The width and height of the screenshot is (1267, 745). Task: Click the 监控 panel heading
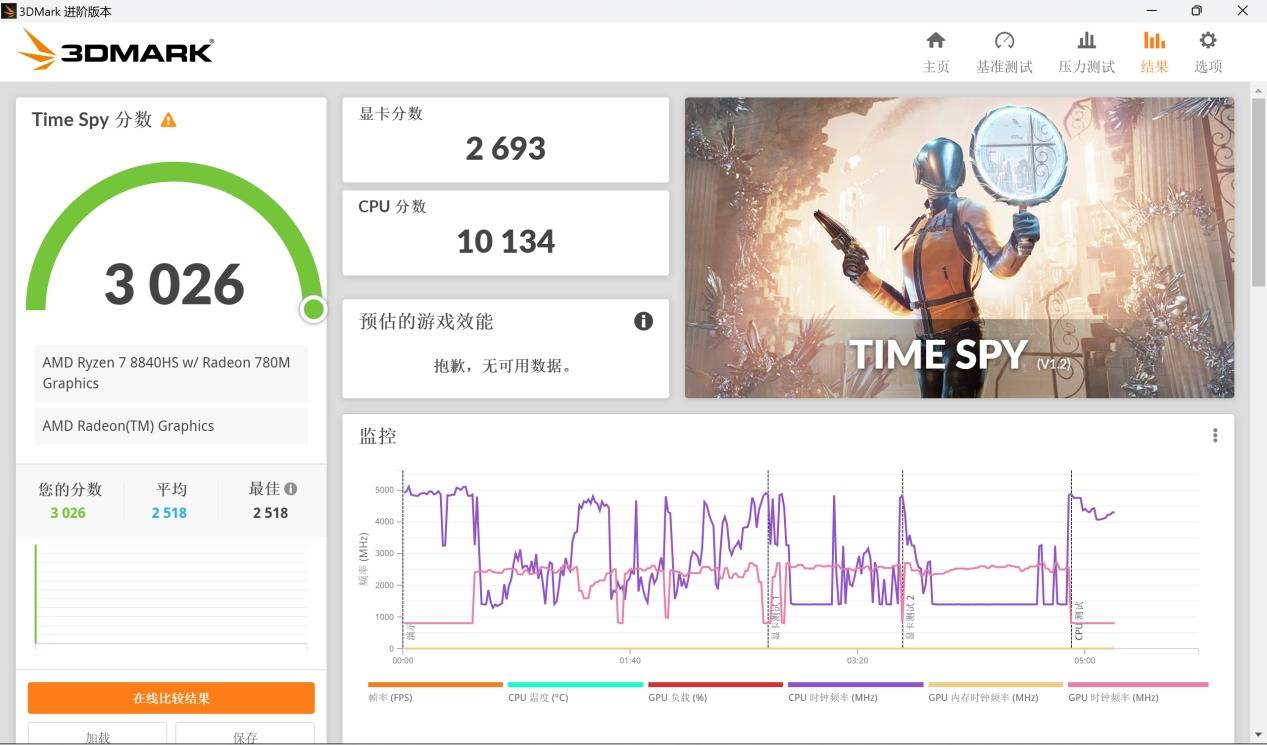pyautogui.click(x=378, y=436)
